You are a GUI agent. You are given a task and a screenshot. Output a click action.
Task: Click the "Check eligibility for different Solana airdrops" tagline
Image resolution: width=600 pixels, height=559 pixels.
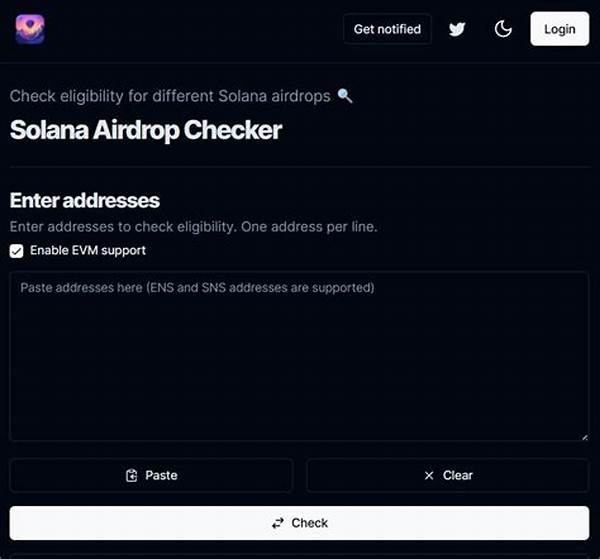point(171,96)
